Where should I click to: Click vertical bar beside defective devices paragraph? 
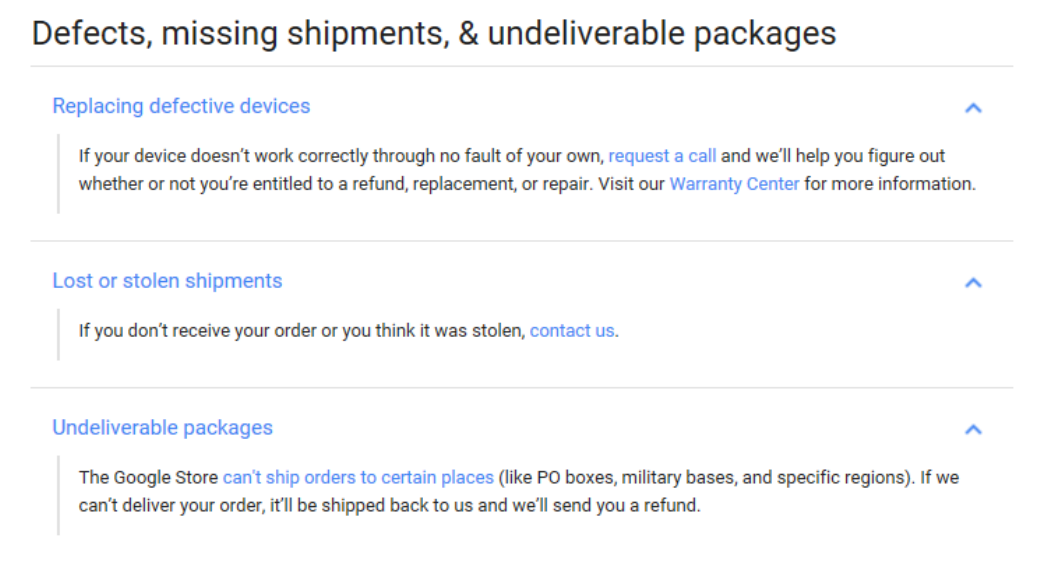click(59, 174)
